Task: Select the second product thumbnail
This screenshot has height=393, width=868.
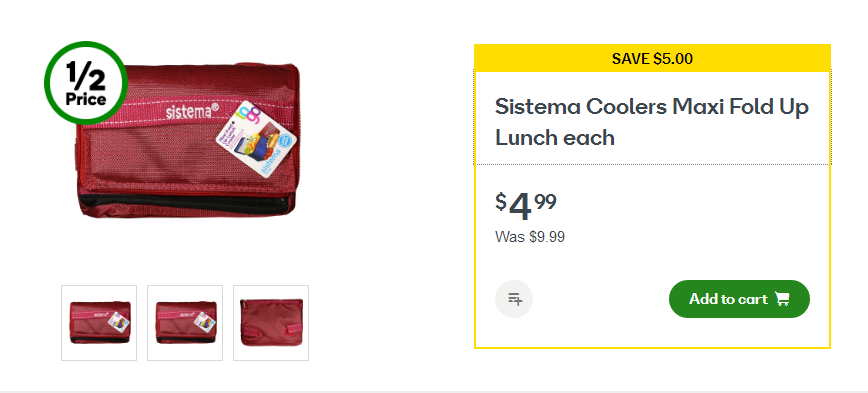Action: pos(185,323)
